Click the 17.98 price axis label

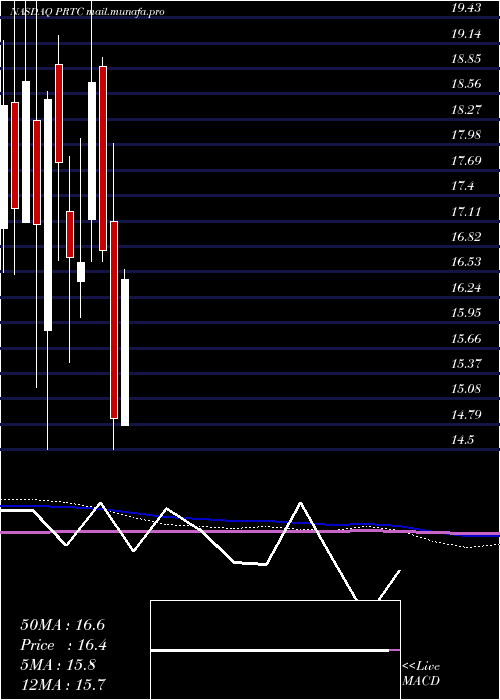tap(467, 134)
